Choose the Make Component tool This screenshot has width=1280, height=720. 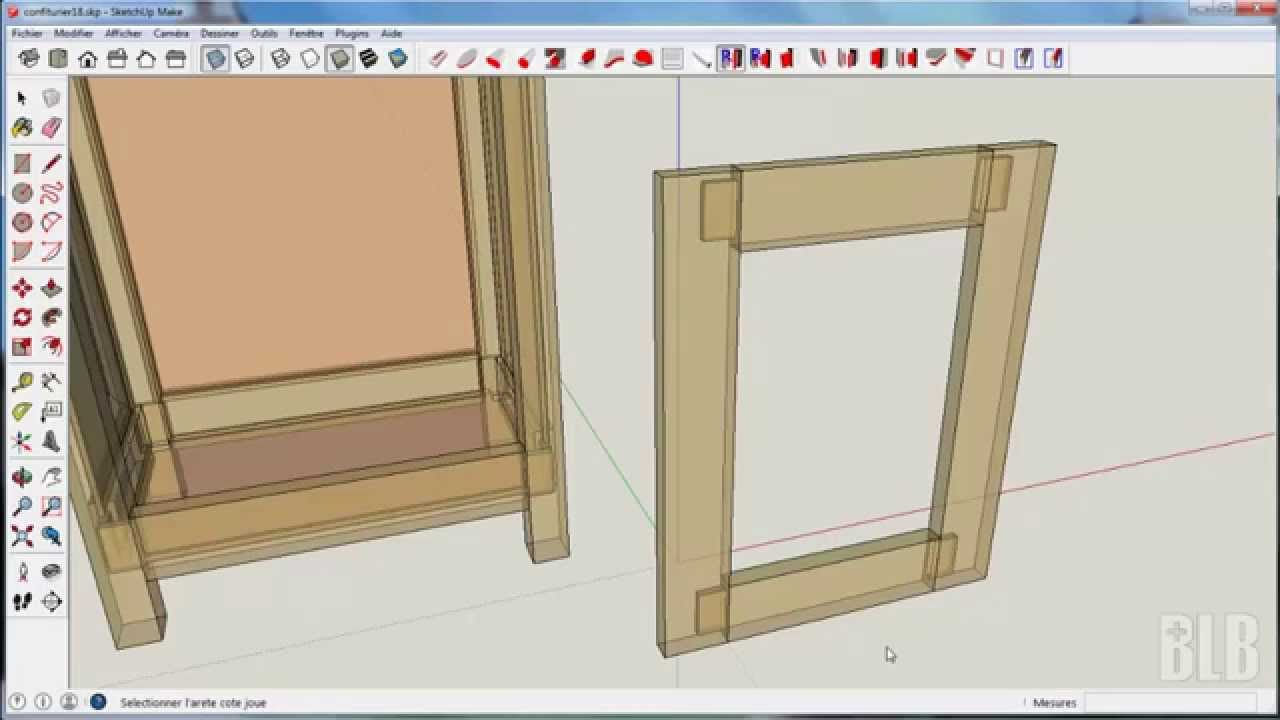pyautogui.click(x=51, y=98)
